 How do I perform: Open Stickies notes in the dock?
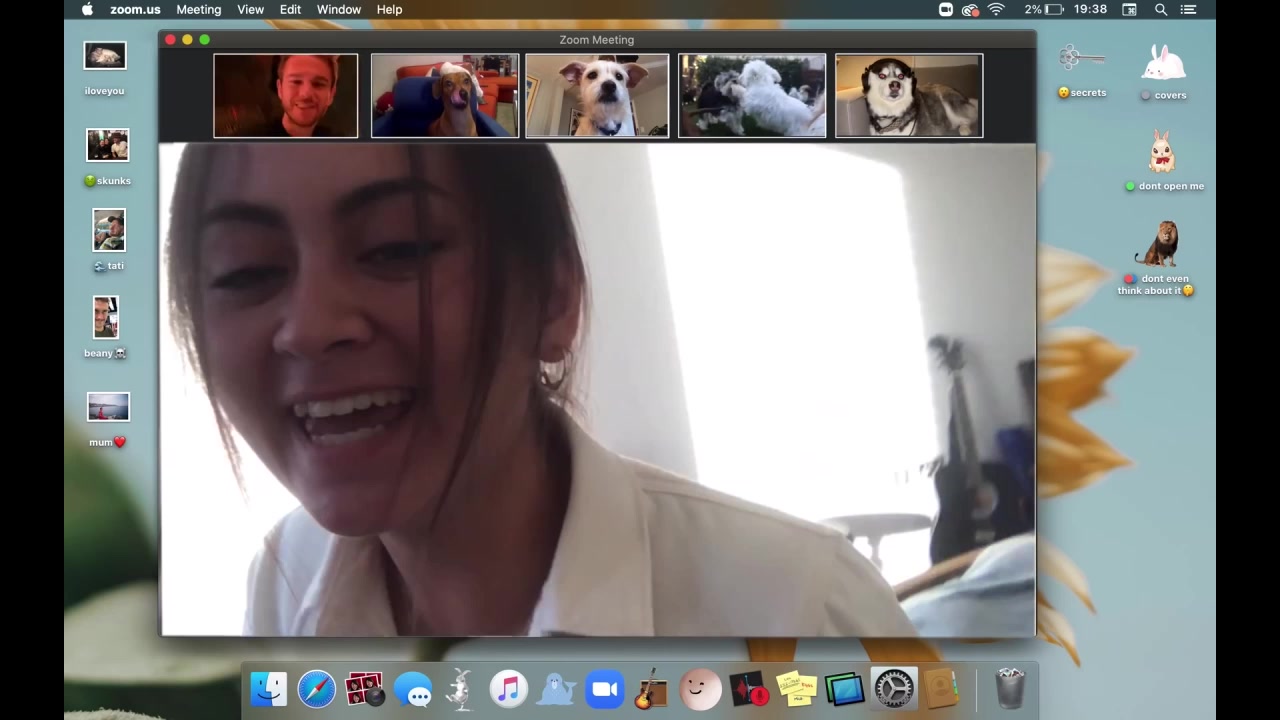pyautogui.click(x=797, y=689)
